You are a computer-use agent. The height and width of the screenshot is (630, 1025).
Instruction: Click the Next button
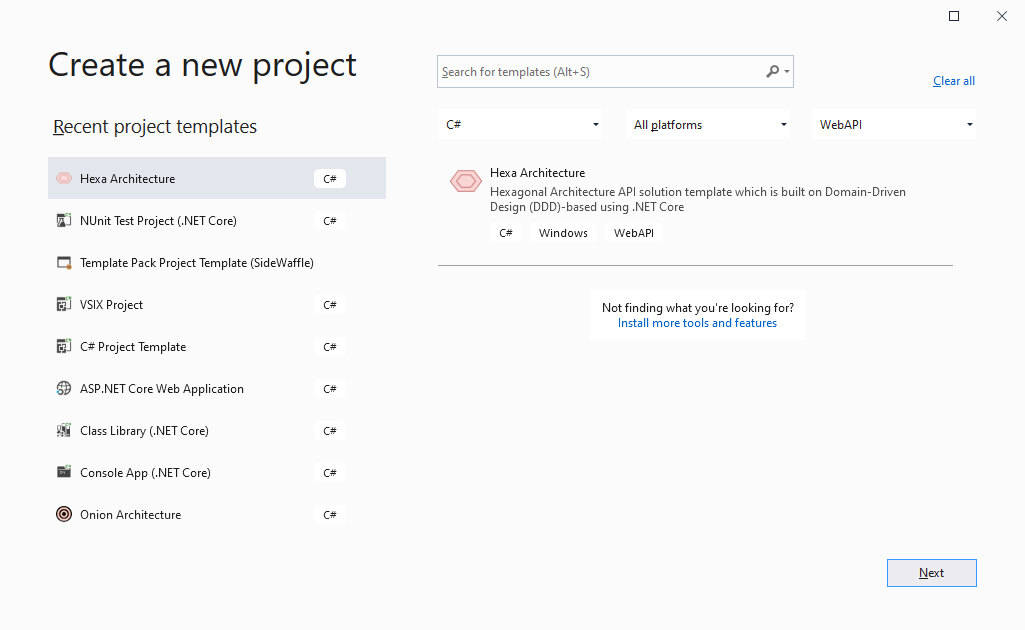pos(932,573)
